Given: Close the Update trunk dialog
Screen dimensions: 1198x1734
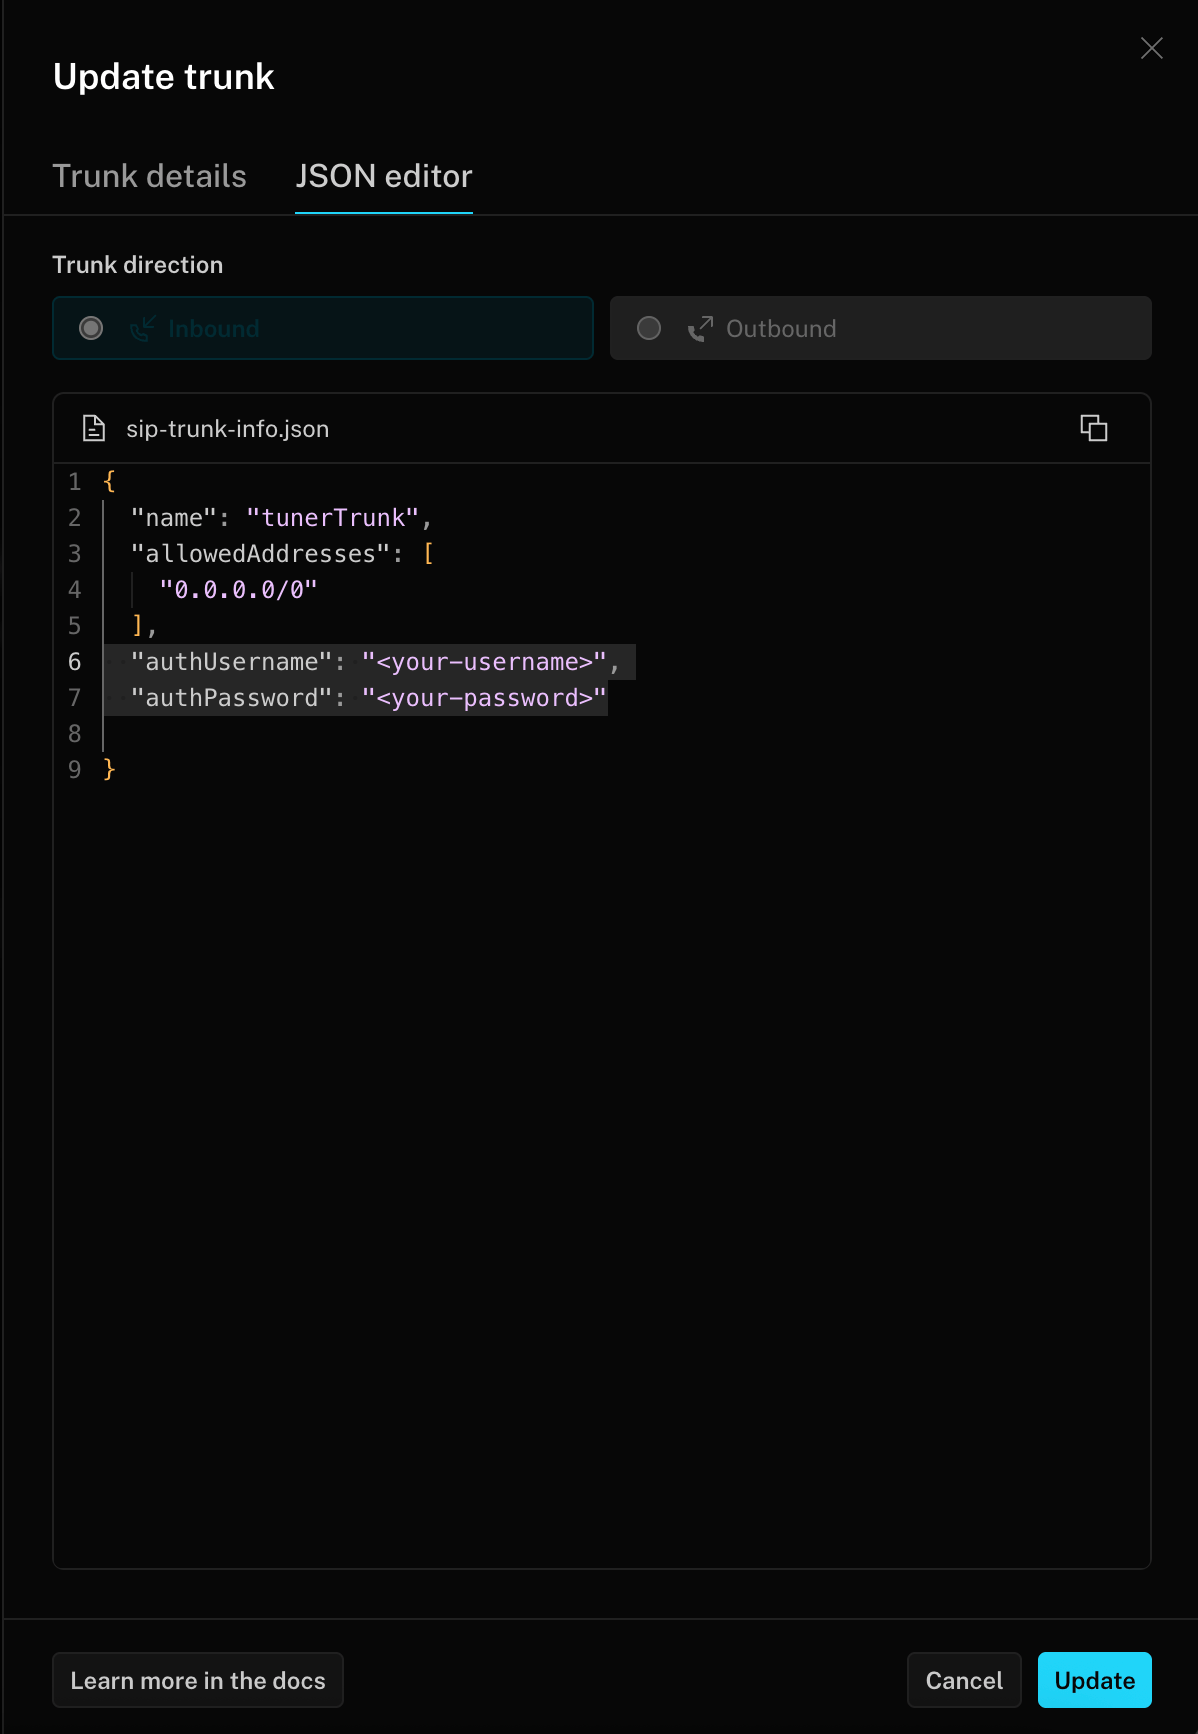Looking at the screenshot, I should point(1151,48).
